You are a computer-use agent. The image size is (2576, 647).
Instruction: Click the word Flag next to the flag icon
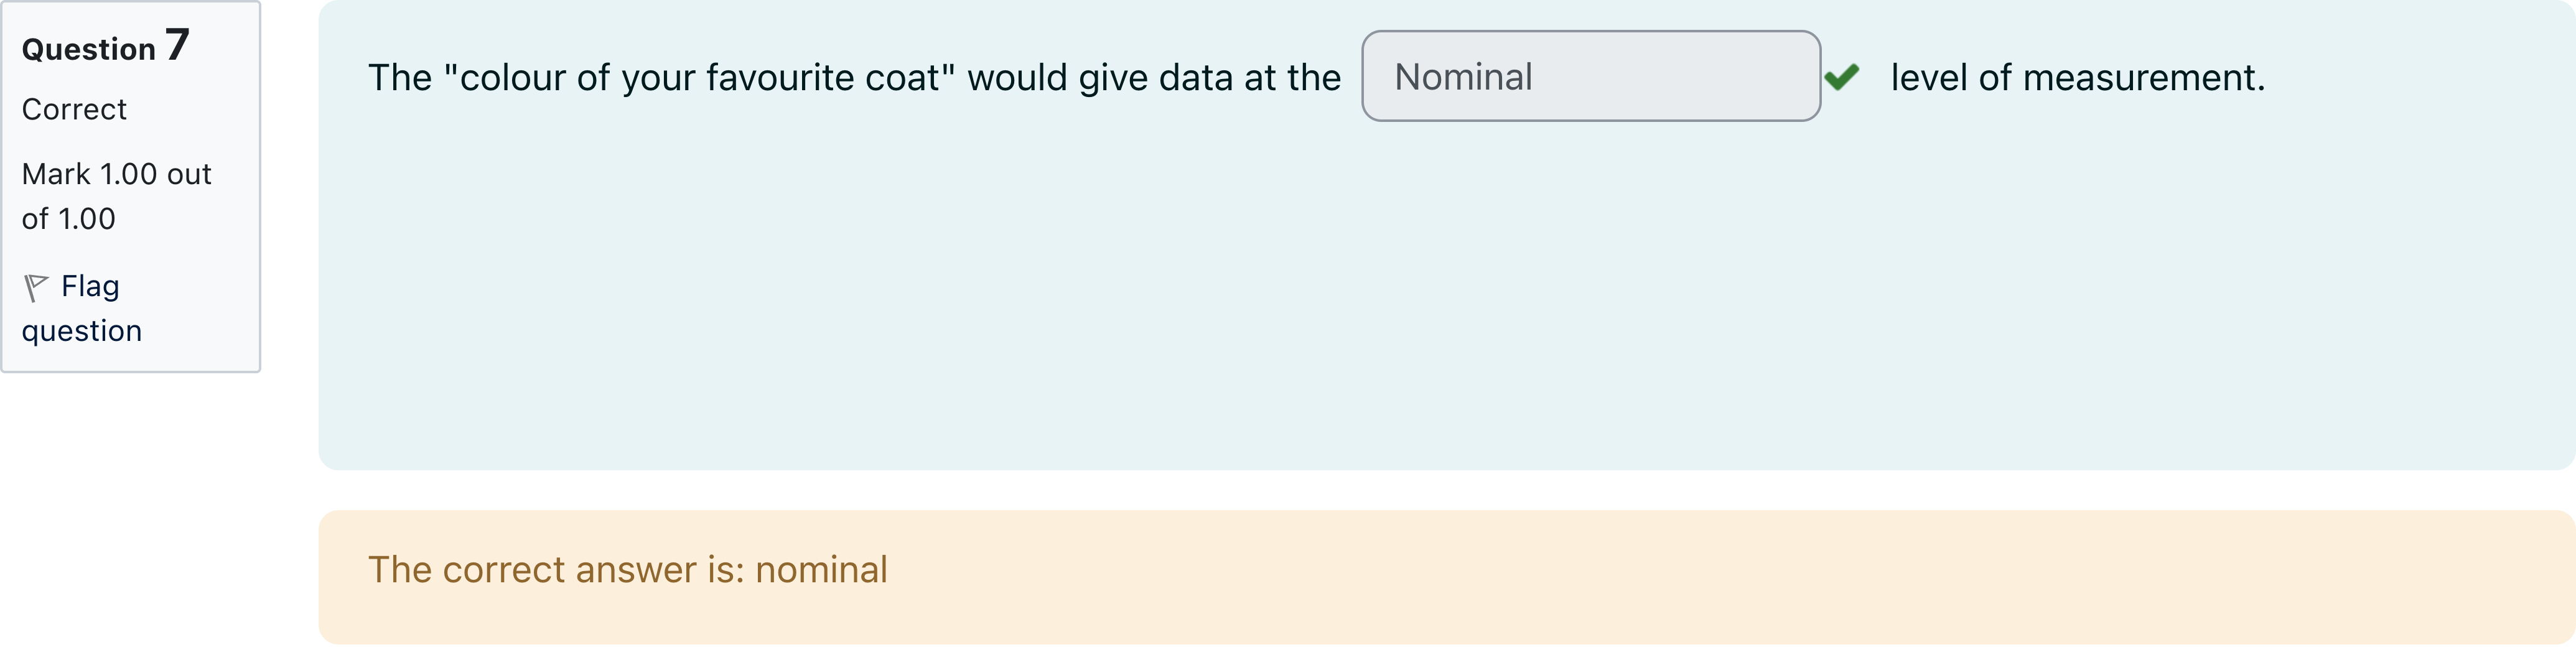click(90, 287)
